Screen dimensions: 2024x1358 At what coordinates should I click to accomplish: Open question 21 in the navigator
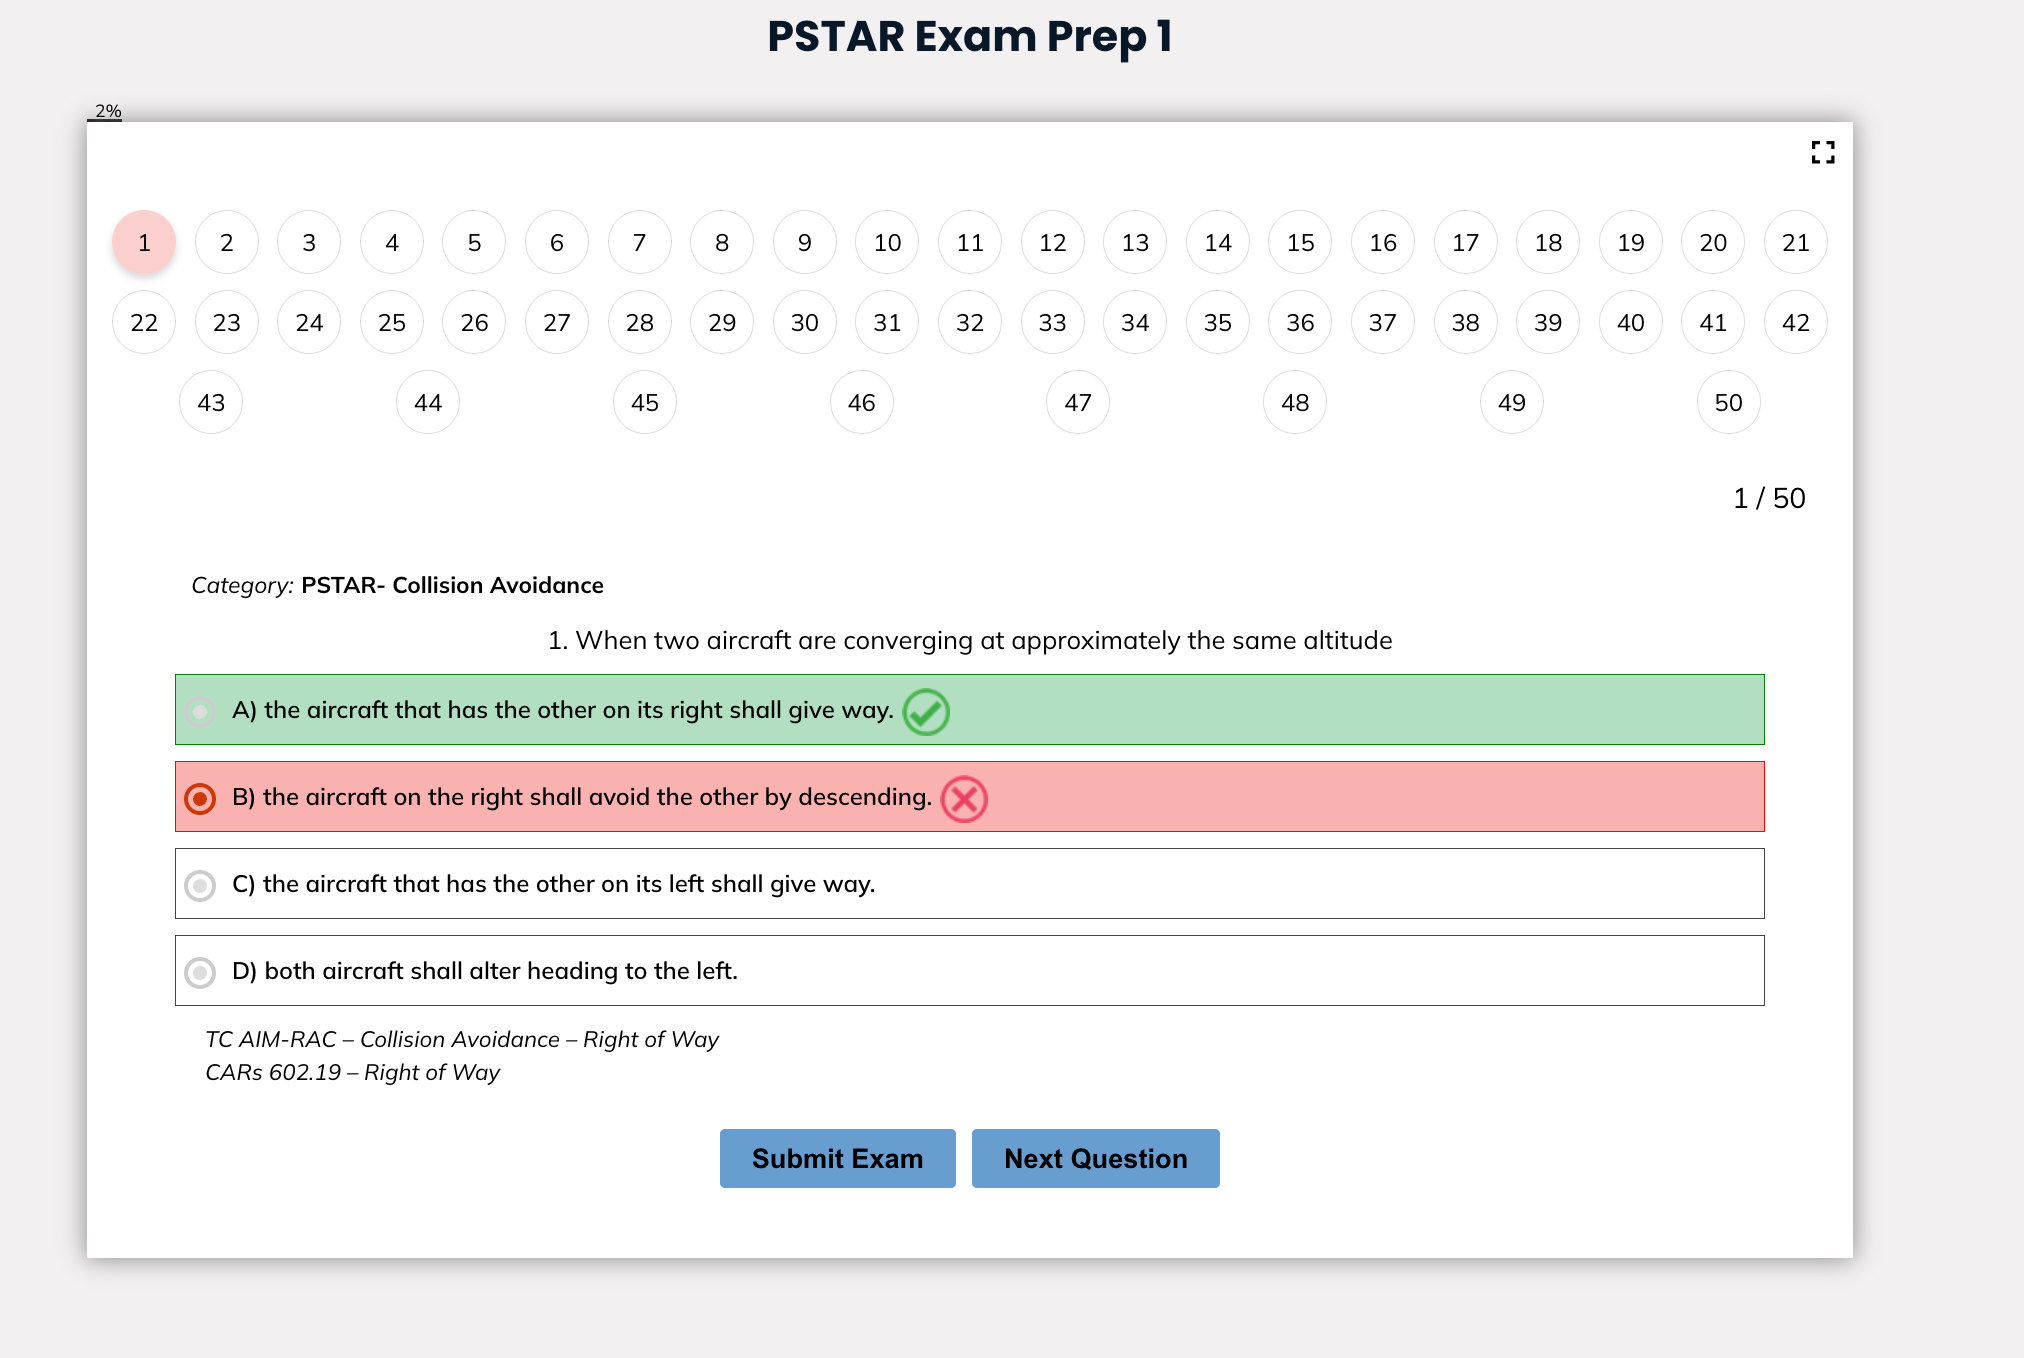[1796, 242]
